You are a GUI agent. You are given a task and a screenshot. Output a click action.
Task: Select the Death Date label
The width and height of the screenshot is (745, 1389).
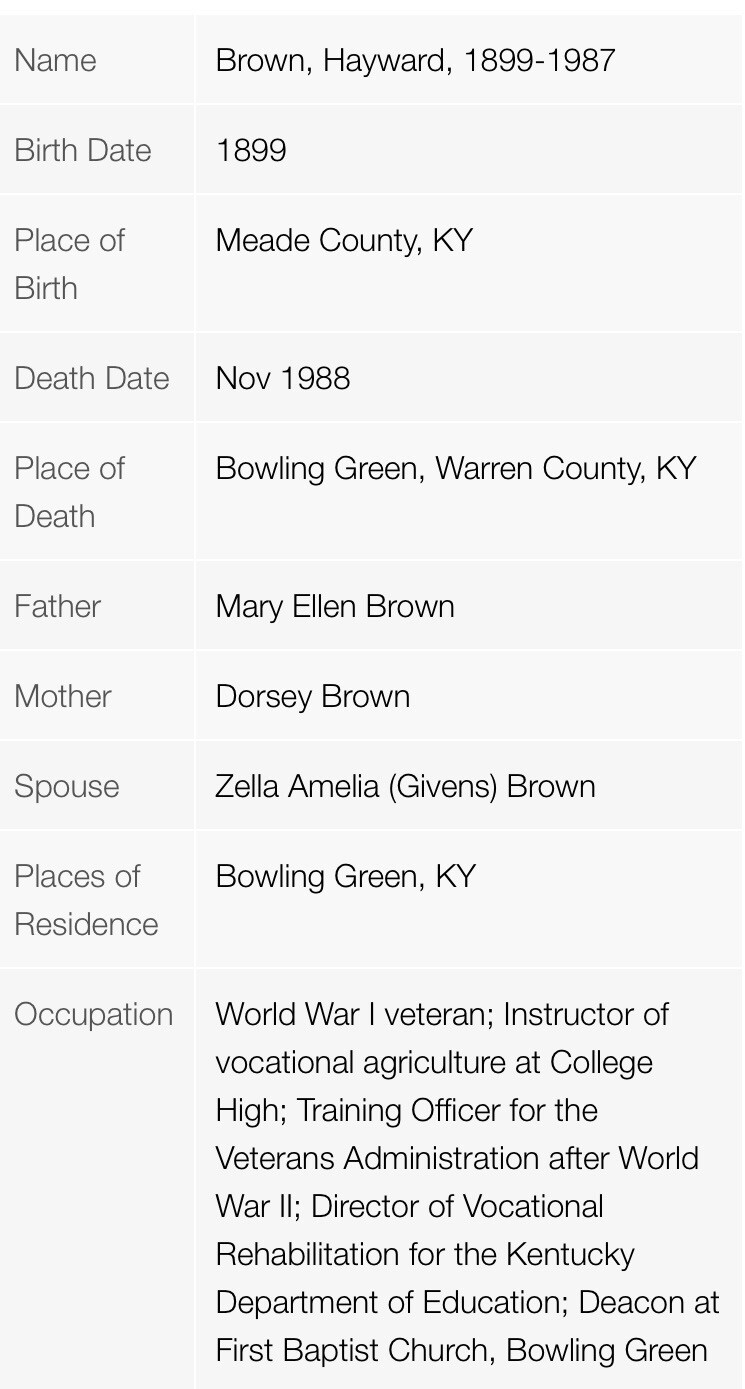pos(92,378)
